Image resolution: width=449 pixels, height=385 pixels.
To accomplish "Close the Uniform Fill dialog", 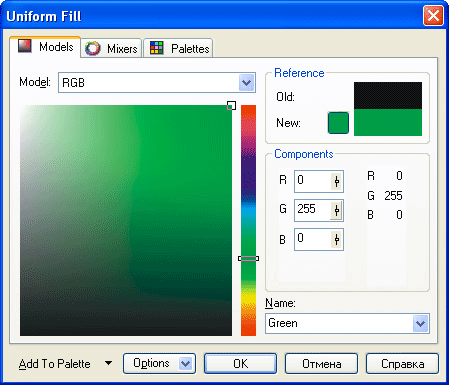I will 433,16.
